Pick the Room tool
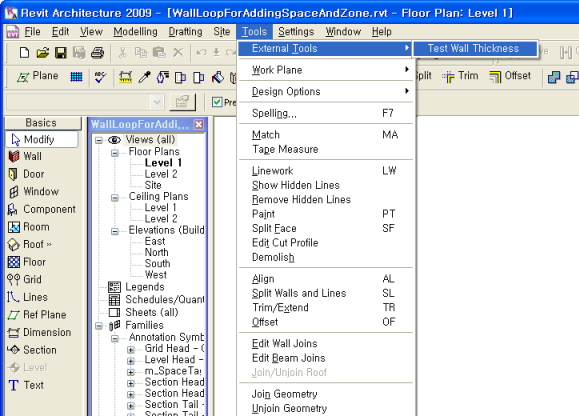Viewport: 579px width, 416px height. coord(29,227)
